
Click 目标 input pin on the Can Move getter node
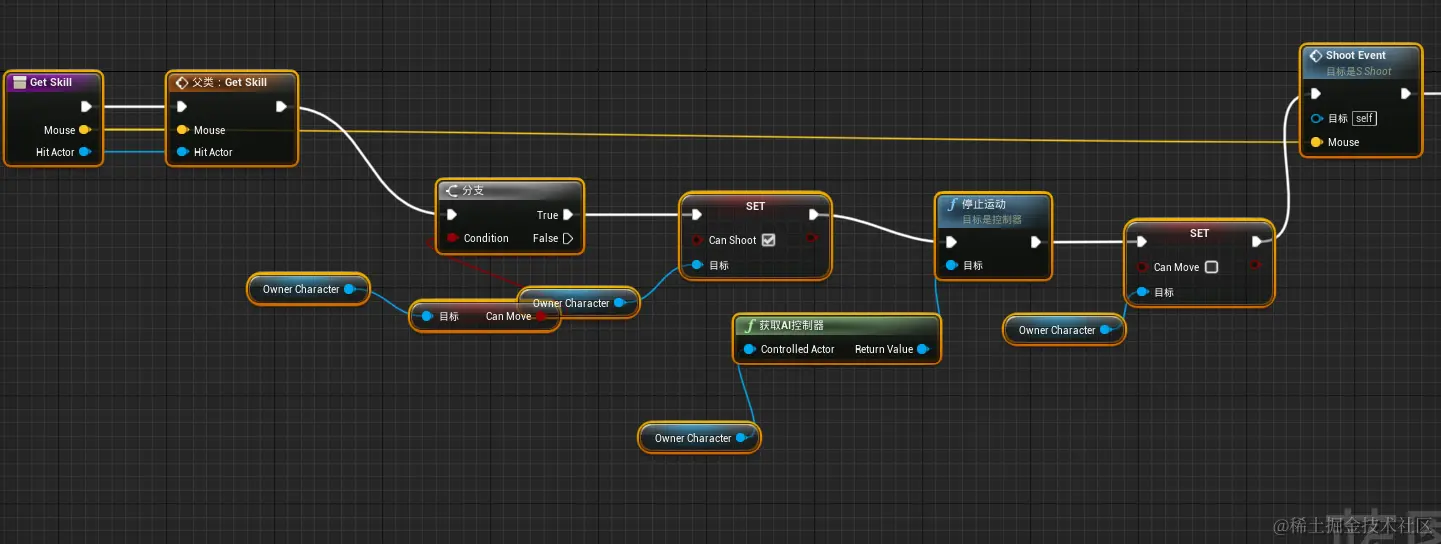click(x=427, y=316)
